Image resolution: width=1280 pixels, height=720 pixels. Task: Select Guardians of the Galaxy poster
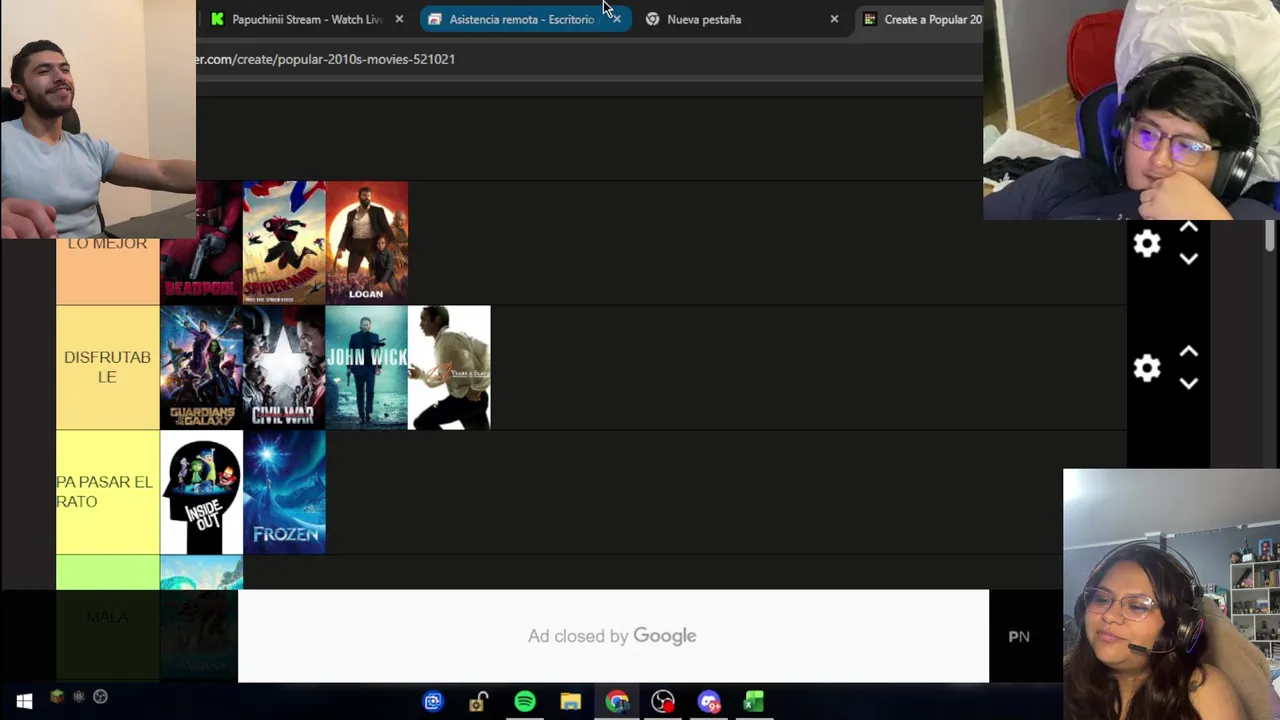tap(201, 368)
